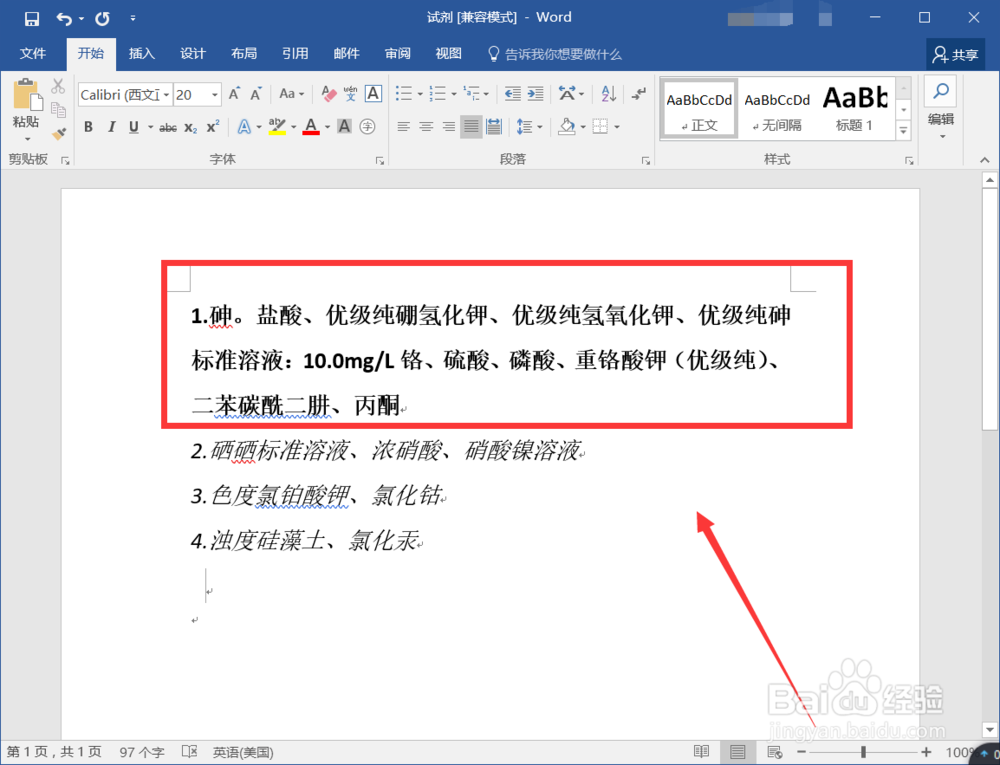Apply yellow text highlight color
1000x765 pixels.
coord(275,126)
